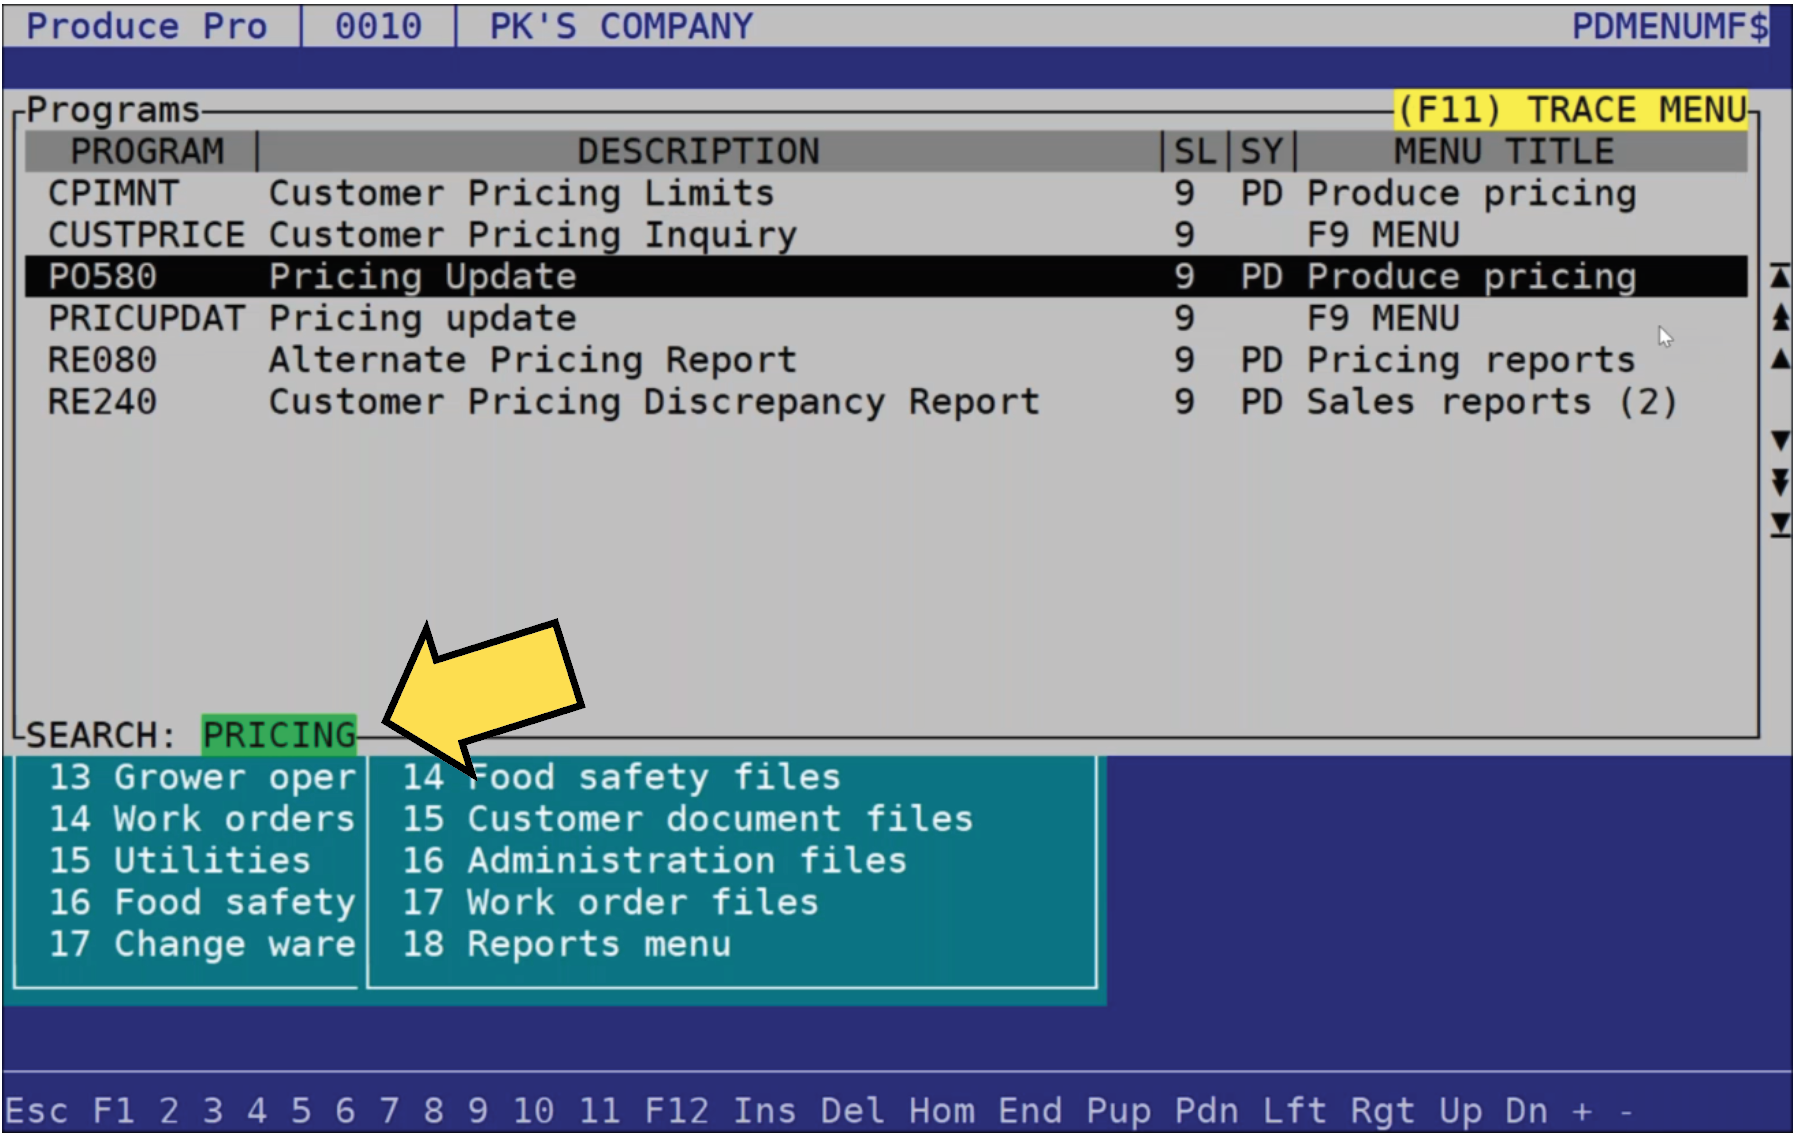Click the Esc key in bottom bar
This screenshot has width=1798, height=1138.
click(37, 1111)
